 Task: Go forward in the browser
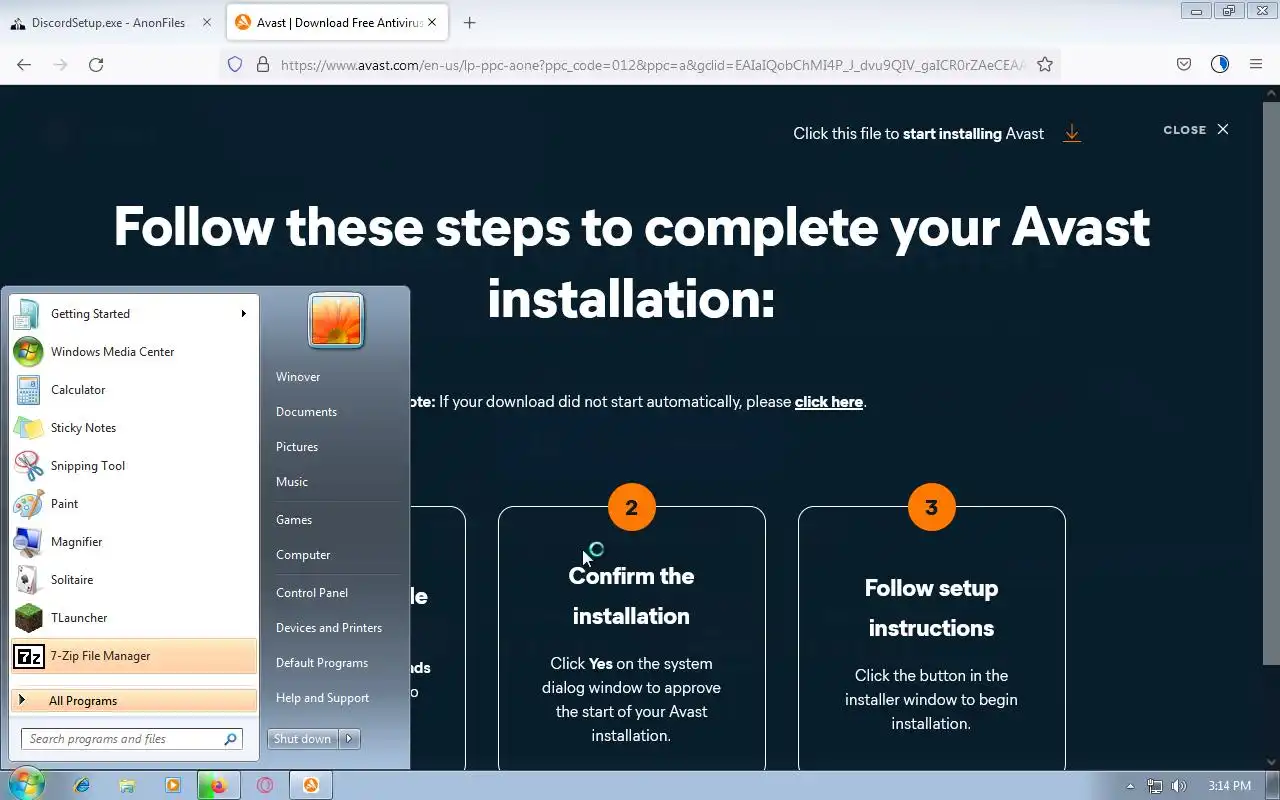click(60, 64)
